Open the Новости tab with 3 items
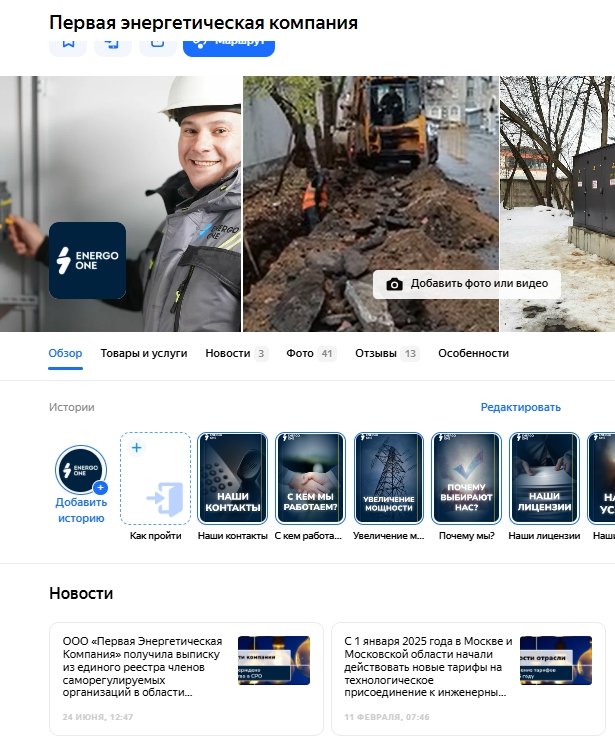The image size is (615, 738). point(236,353)
